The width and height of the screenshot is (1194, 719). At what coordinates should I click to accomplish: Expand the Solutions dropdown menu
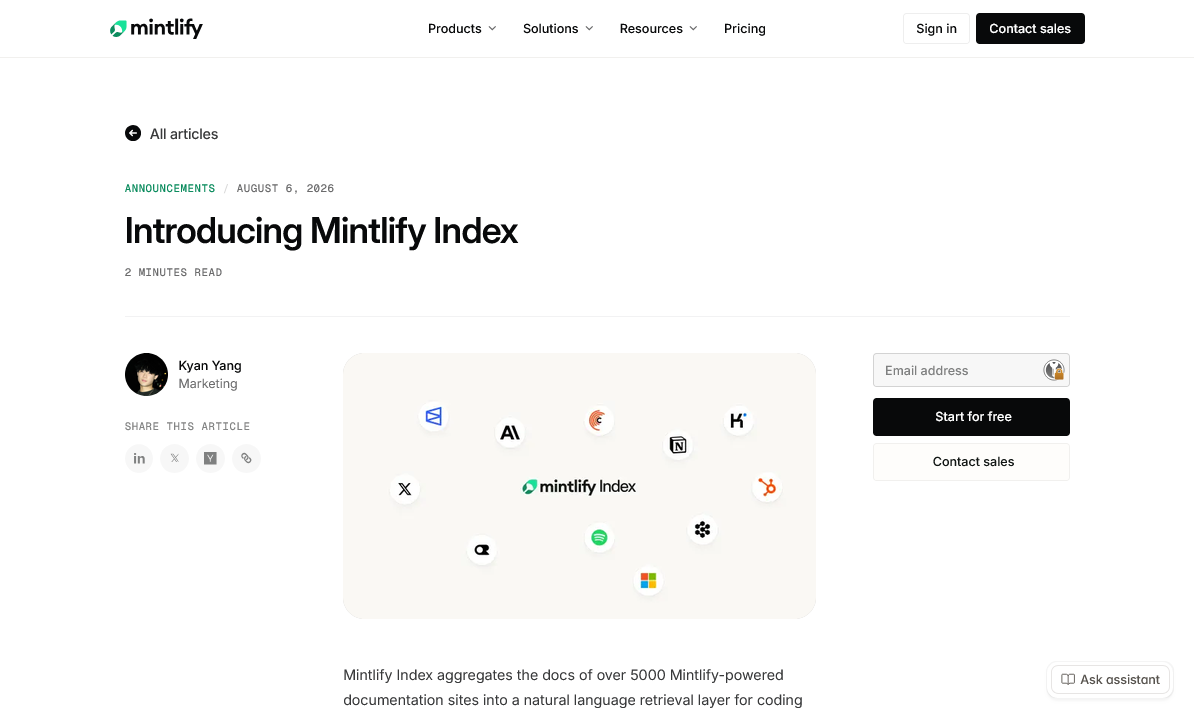click(557, 28)
